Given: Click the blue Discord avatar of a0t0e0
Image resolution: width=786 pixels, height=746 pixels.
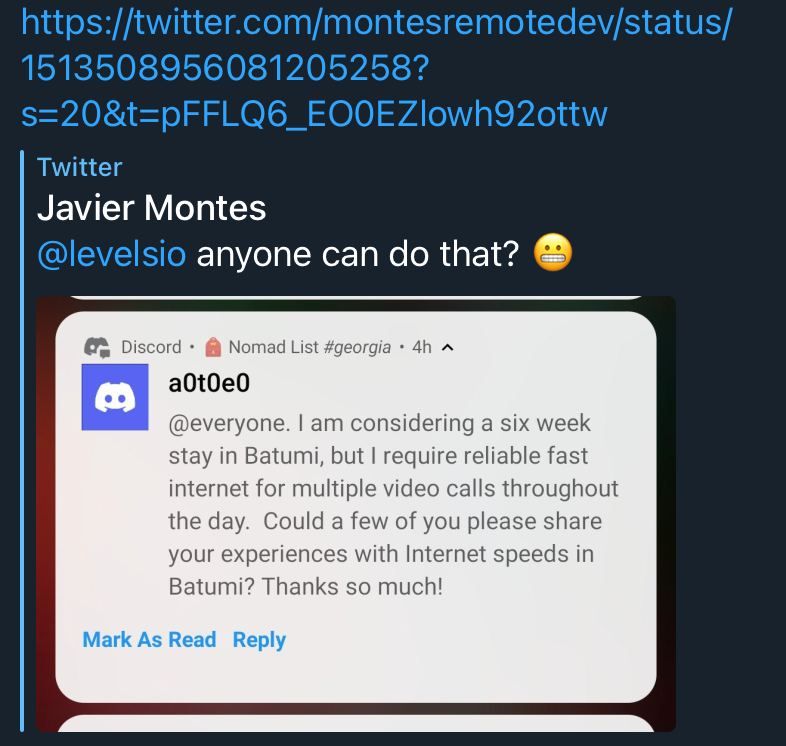Looking at the screenshot, I should 113,398.
